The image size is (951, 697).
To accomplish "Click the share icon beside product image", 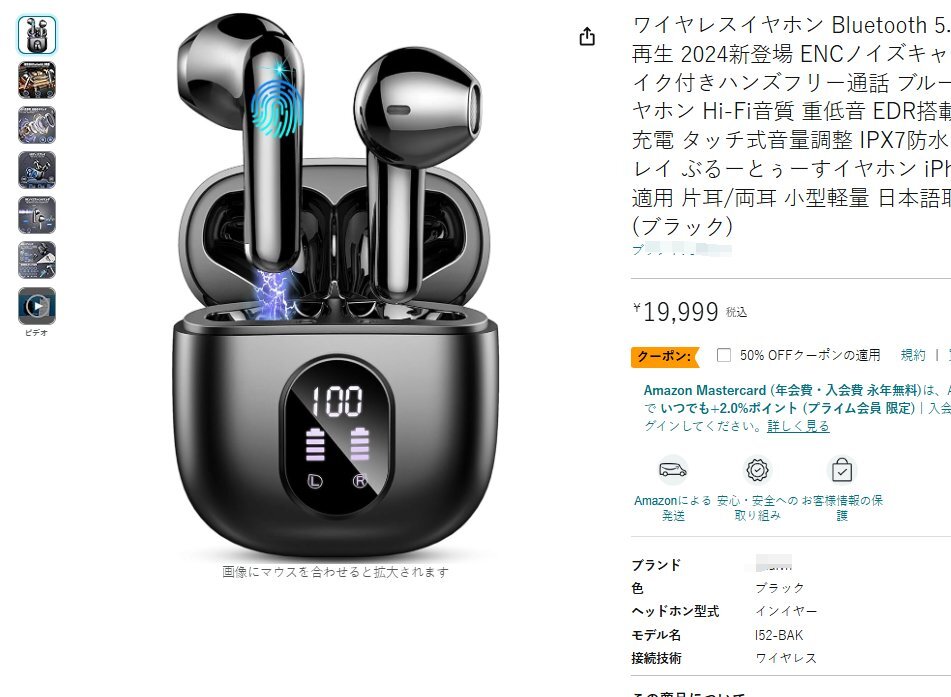I will pyautogui.click(x=586, y=37).
